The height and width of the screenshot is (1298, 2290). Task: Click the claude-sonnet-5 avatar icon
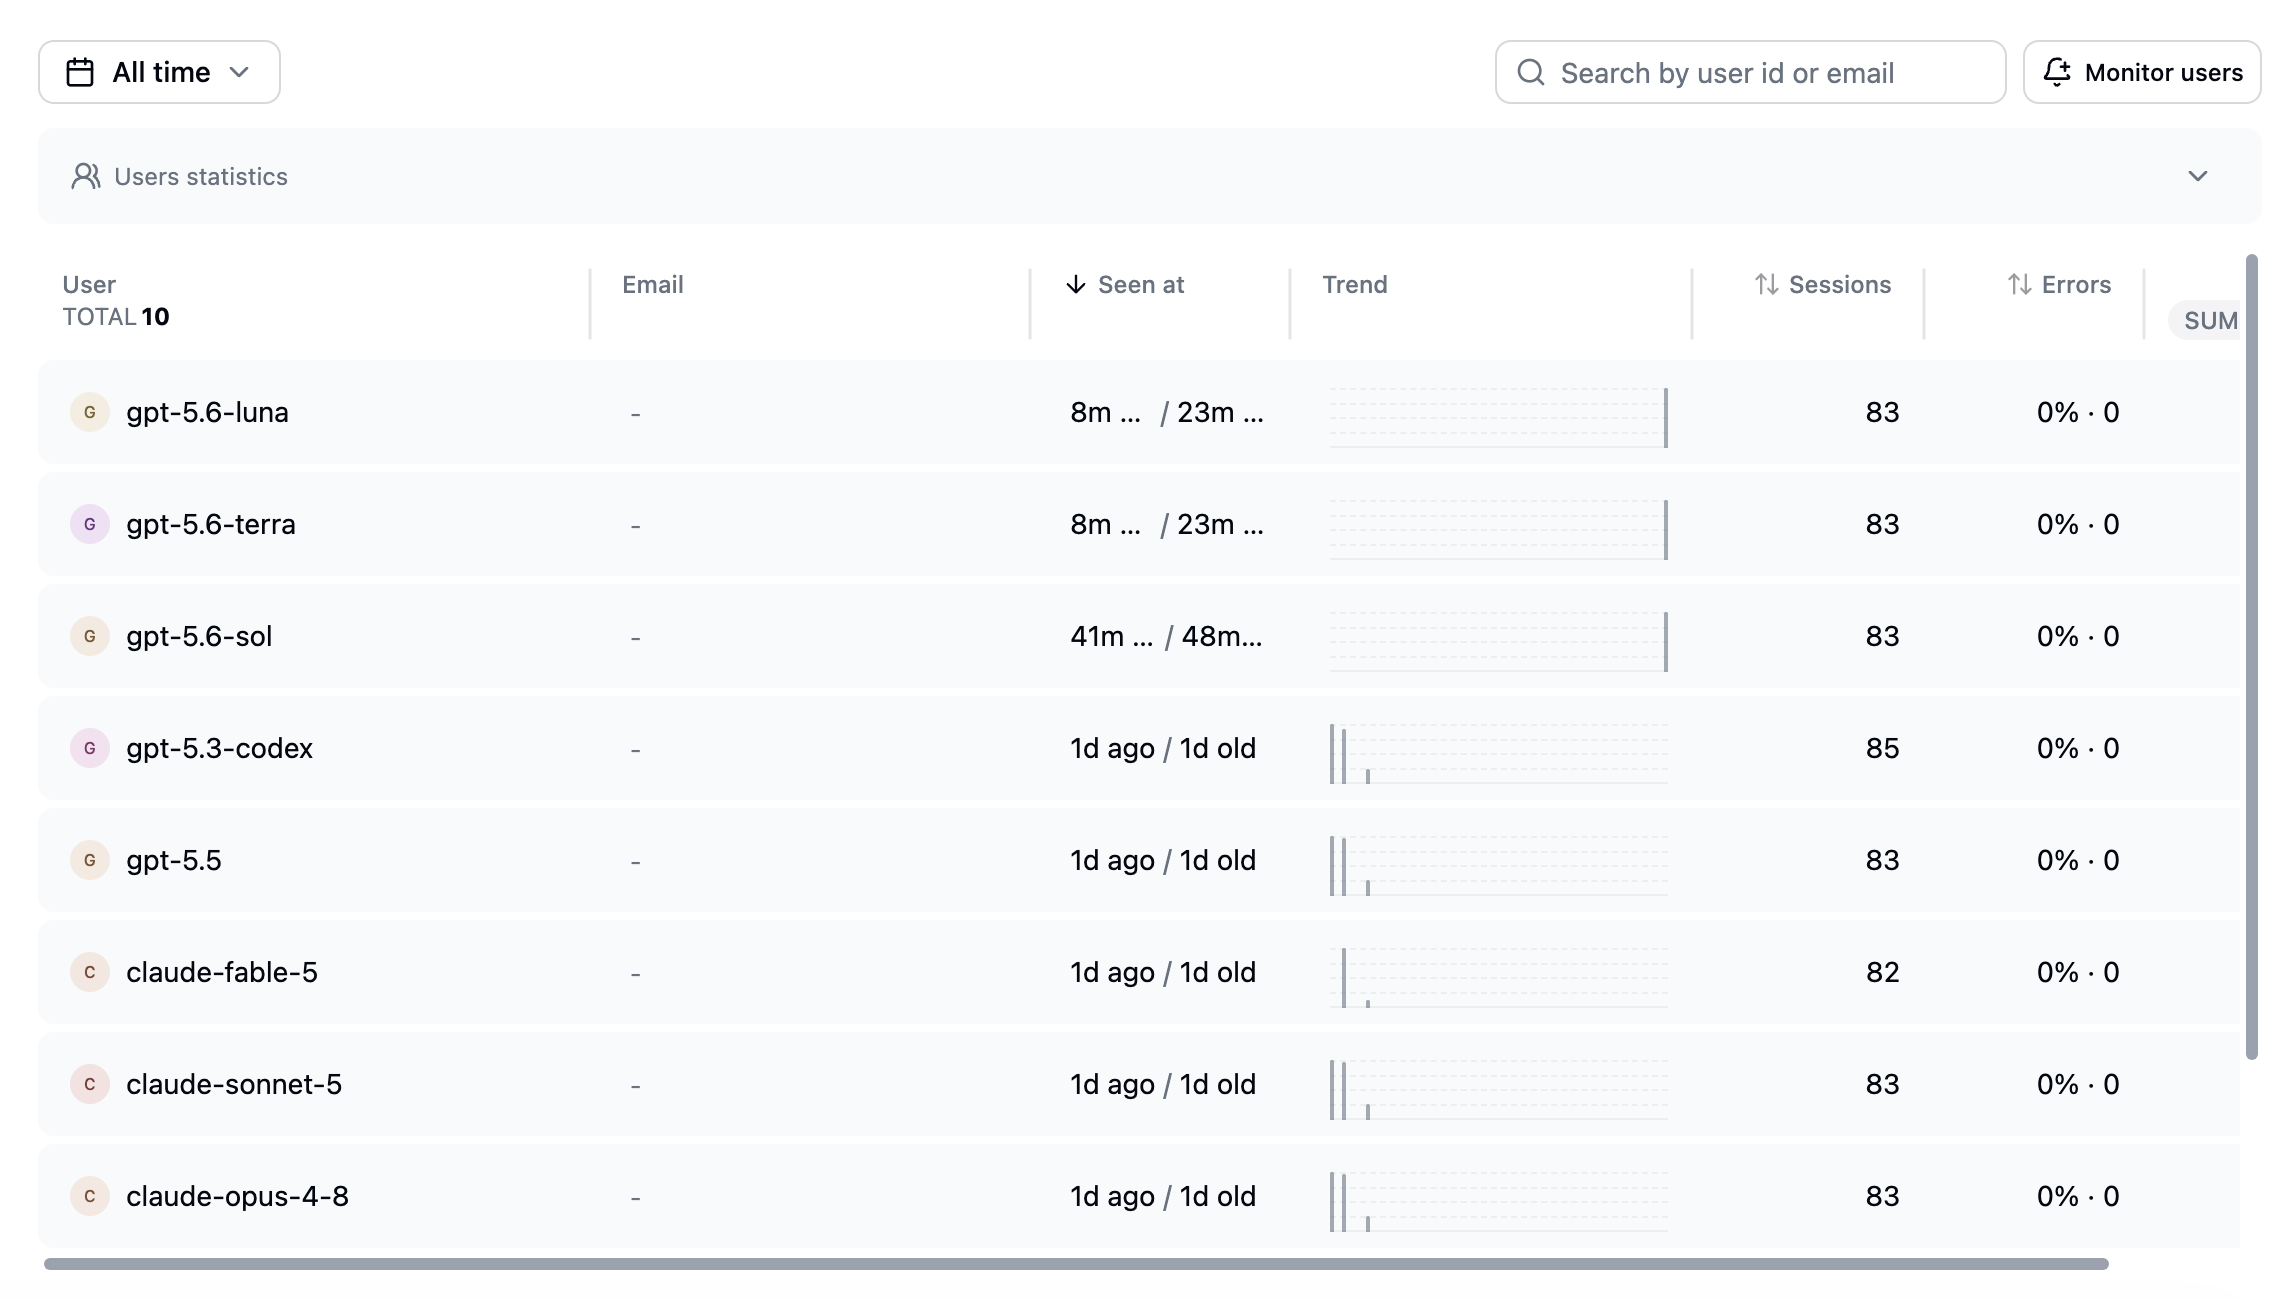(90, 1084)
